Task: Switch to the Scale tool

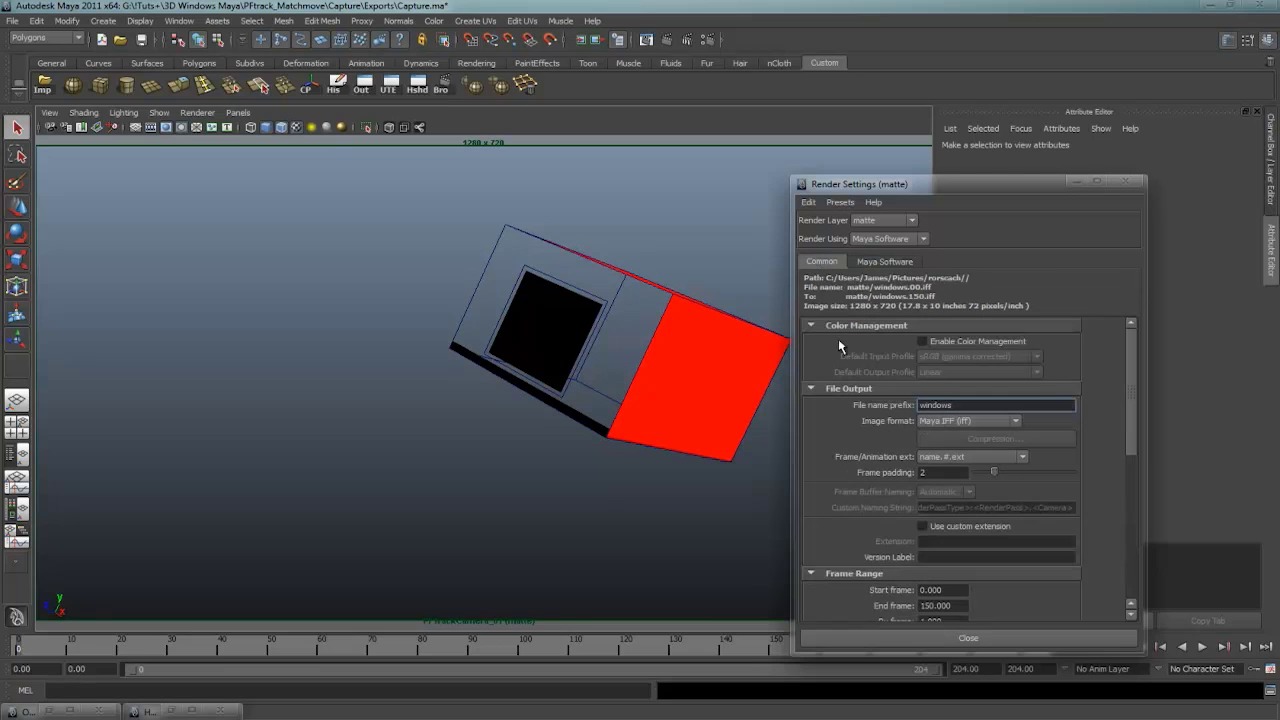Action: 17,260
